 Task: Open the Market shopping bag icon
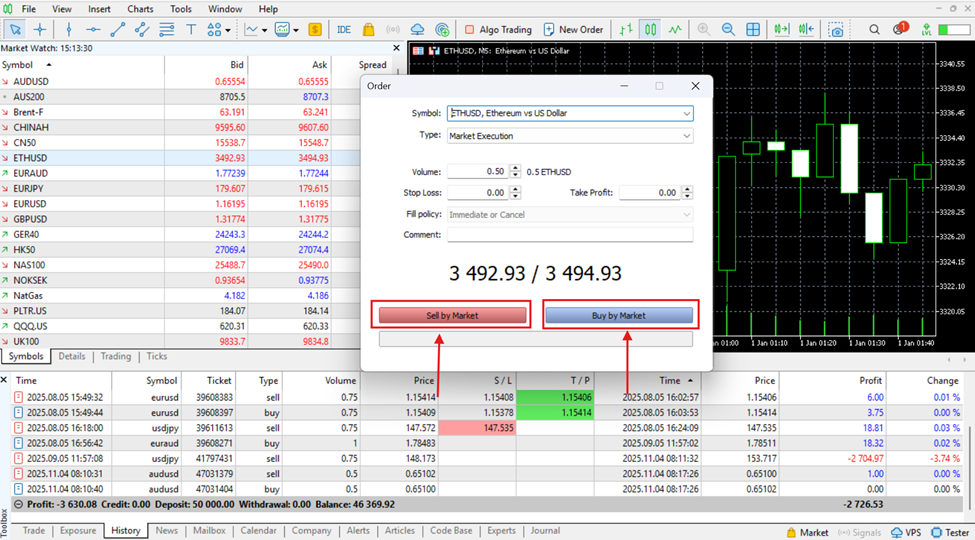point(370,29)
